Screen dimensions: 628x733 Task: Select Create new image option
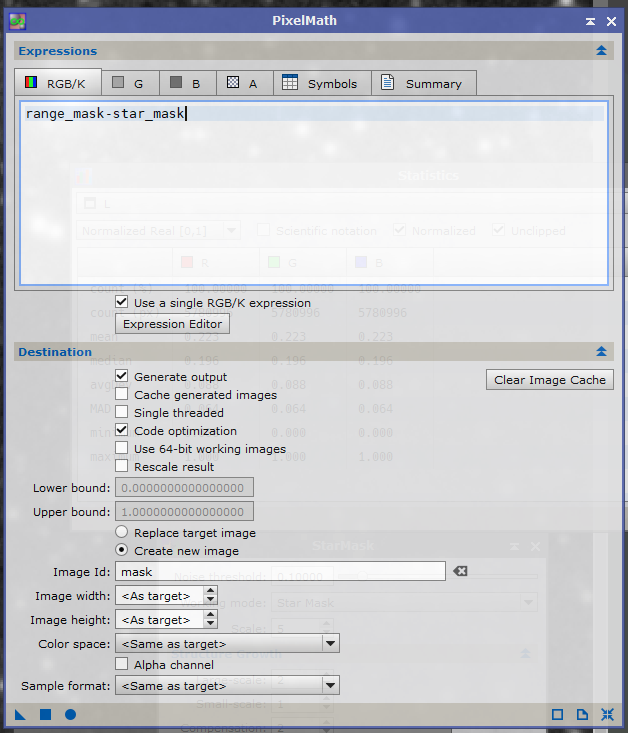122,550
